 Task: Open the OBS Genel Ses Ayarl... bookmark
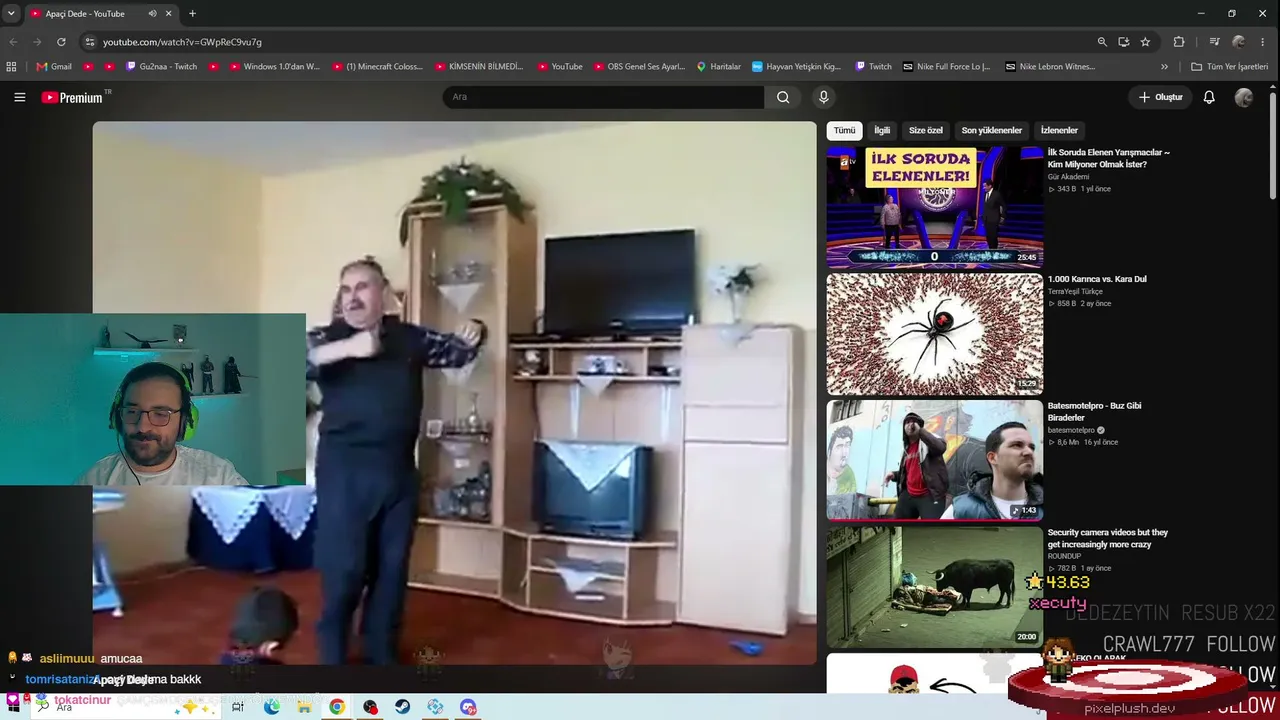click(638, 67)
